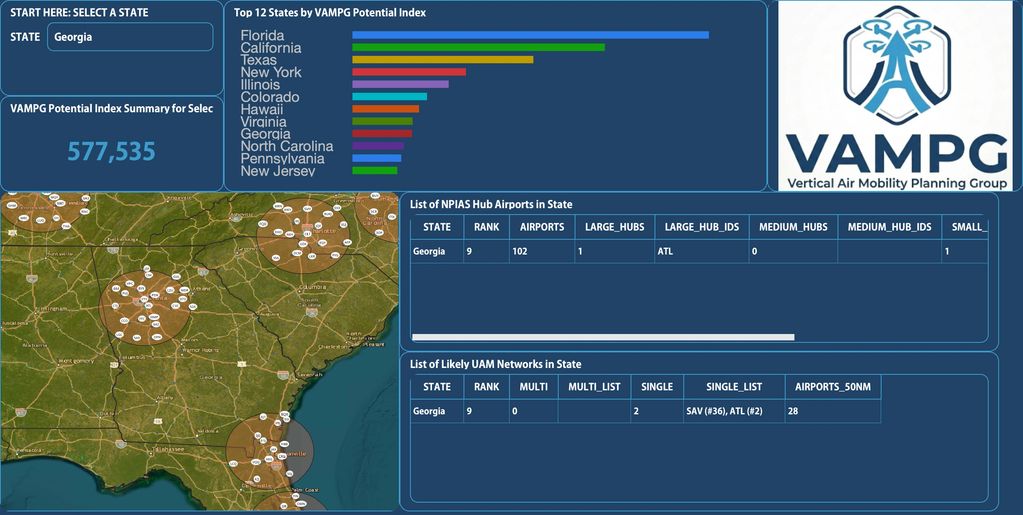Screen dimensions: 1023x515
Task: Select the red New York bar
Action: click(x=409, y=72)
